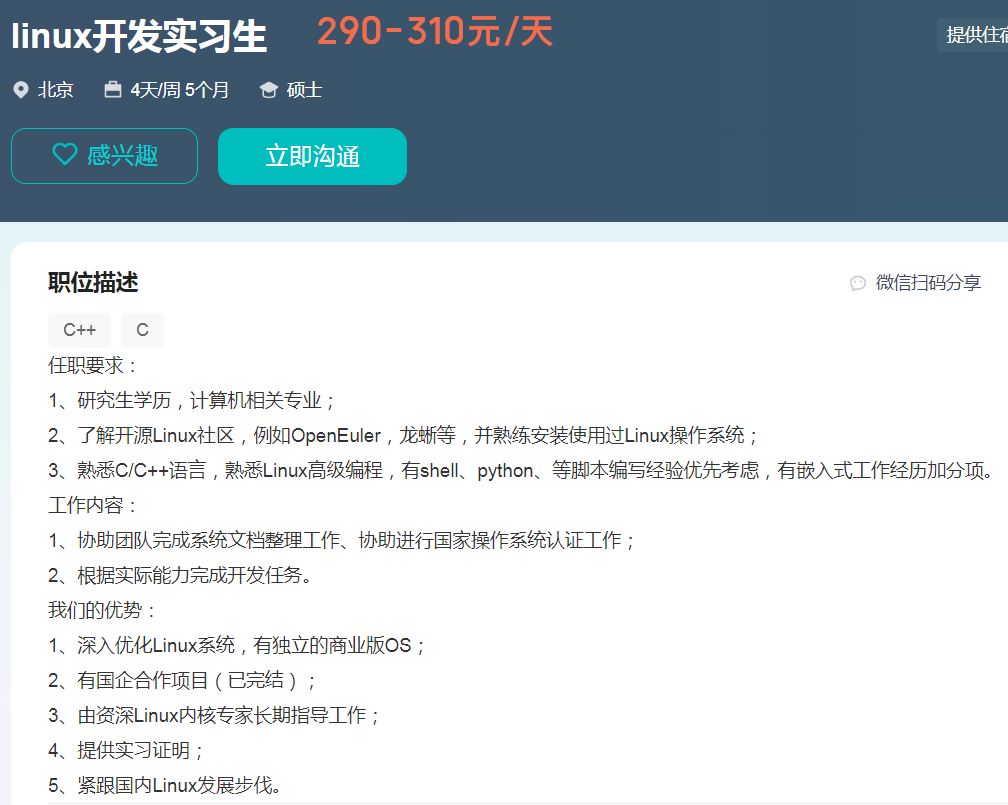This screenshot has width=1008, height=805.
Task: Select the single C skill tag
Action: point(142,330)
